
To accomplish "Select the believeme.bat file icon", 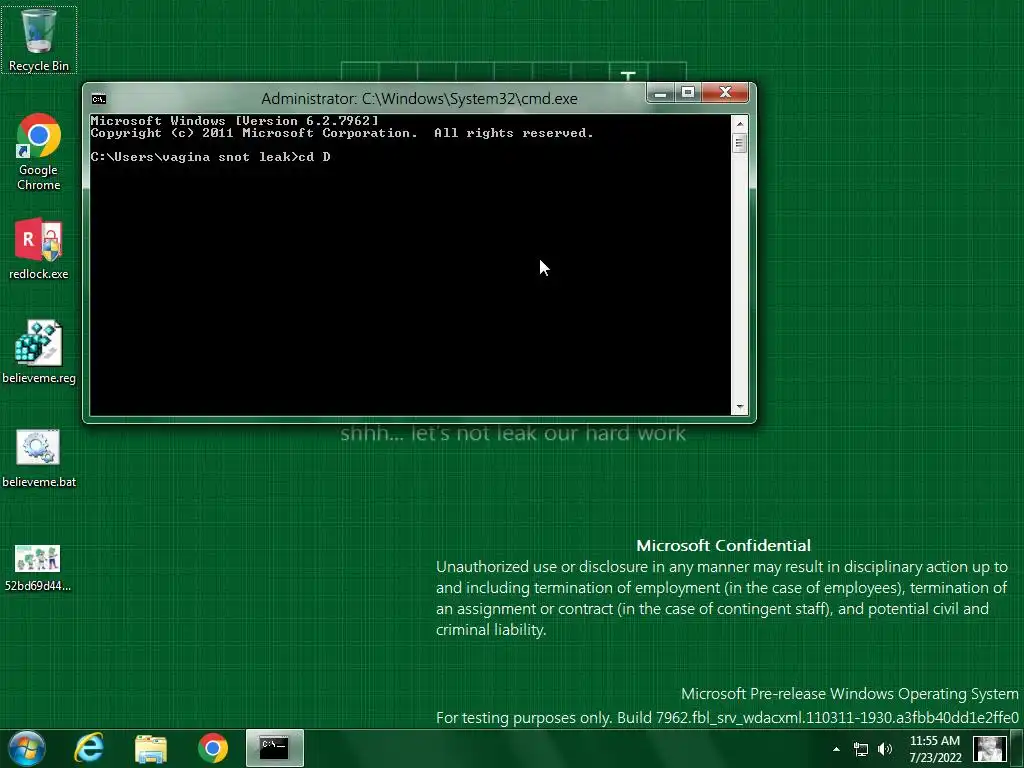I will tap(39, 458).
